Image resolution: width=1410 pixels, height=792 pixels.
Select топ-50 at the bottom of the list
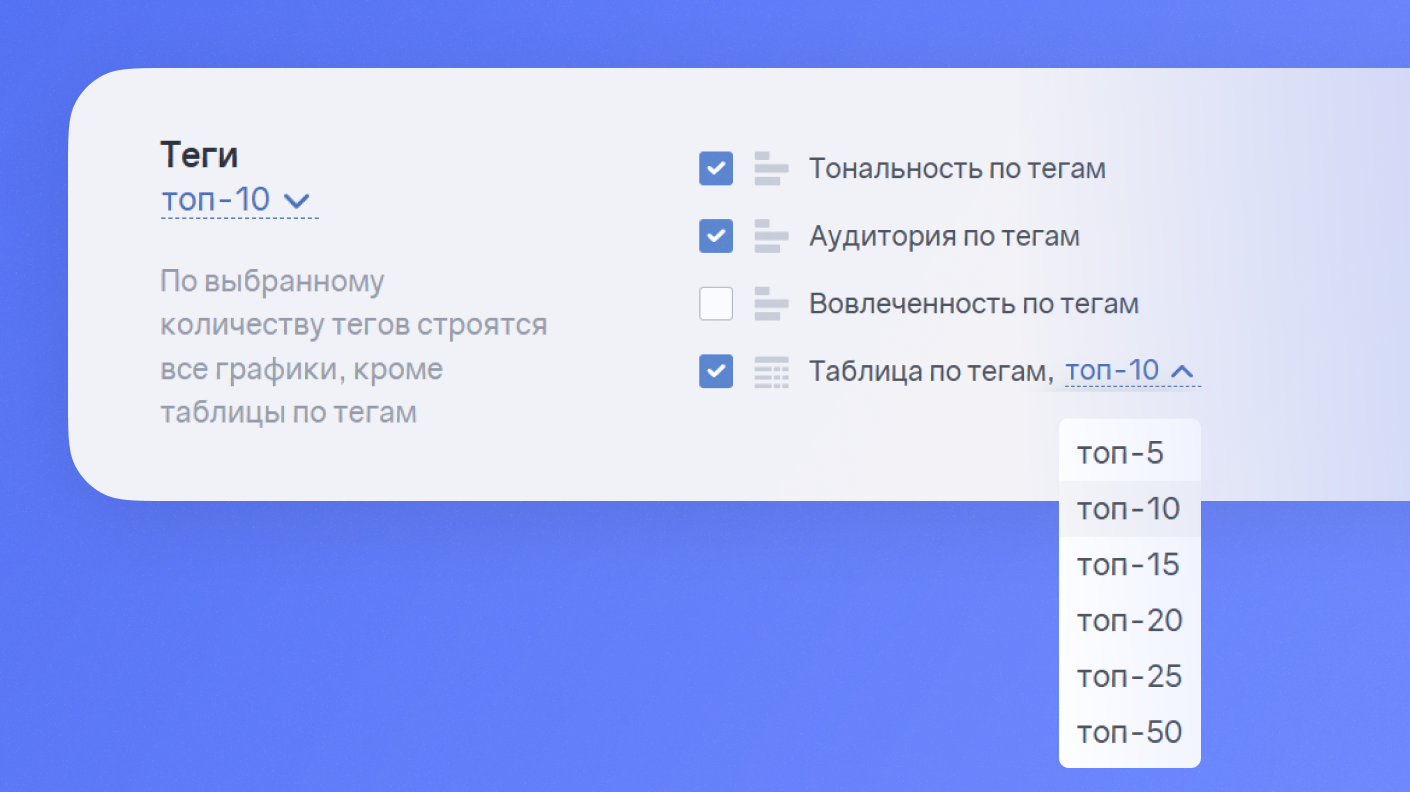(x=1129, y=733)
